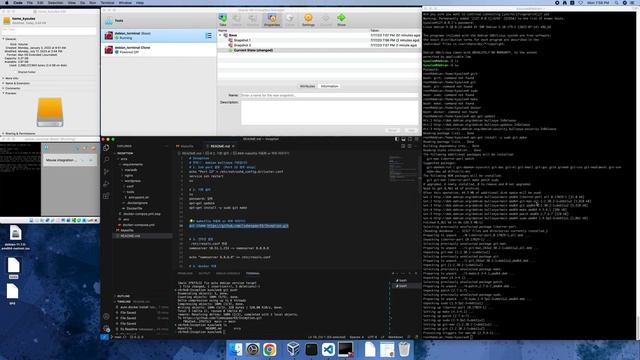Open the machine tools menu icon for debian_terminal
Viewport: 640px width, 360px height.
pos(209,36)
